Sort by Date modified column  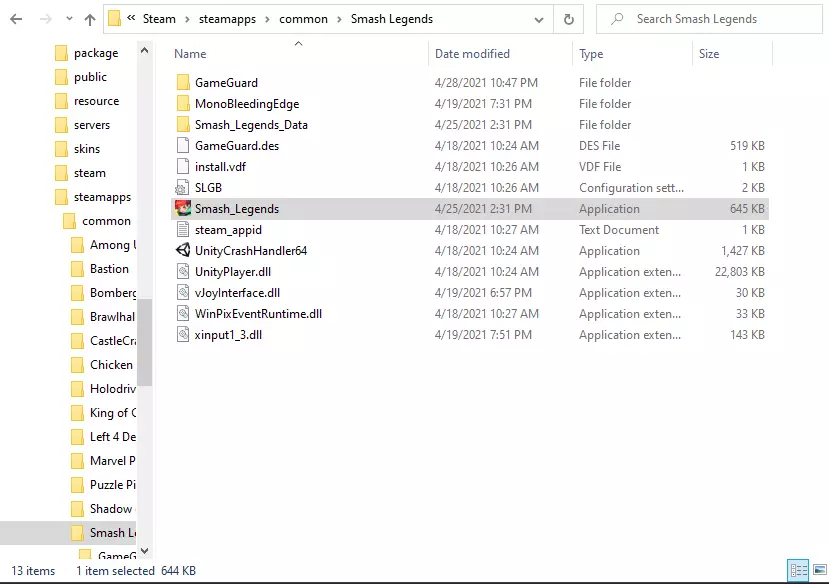pos(472,54)
